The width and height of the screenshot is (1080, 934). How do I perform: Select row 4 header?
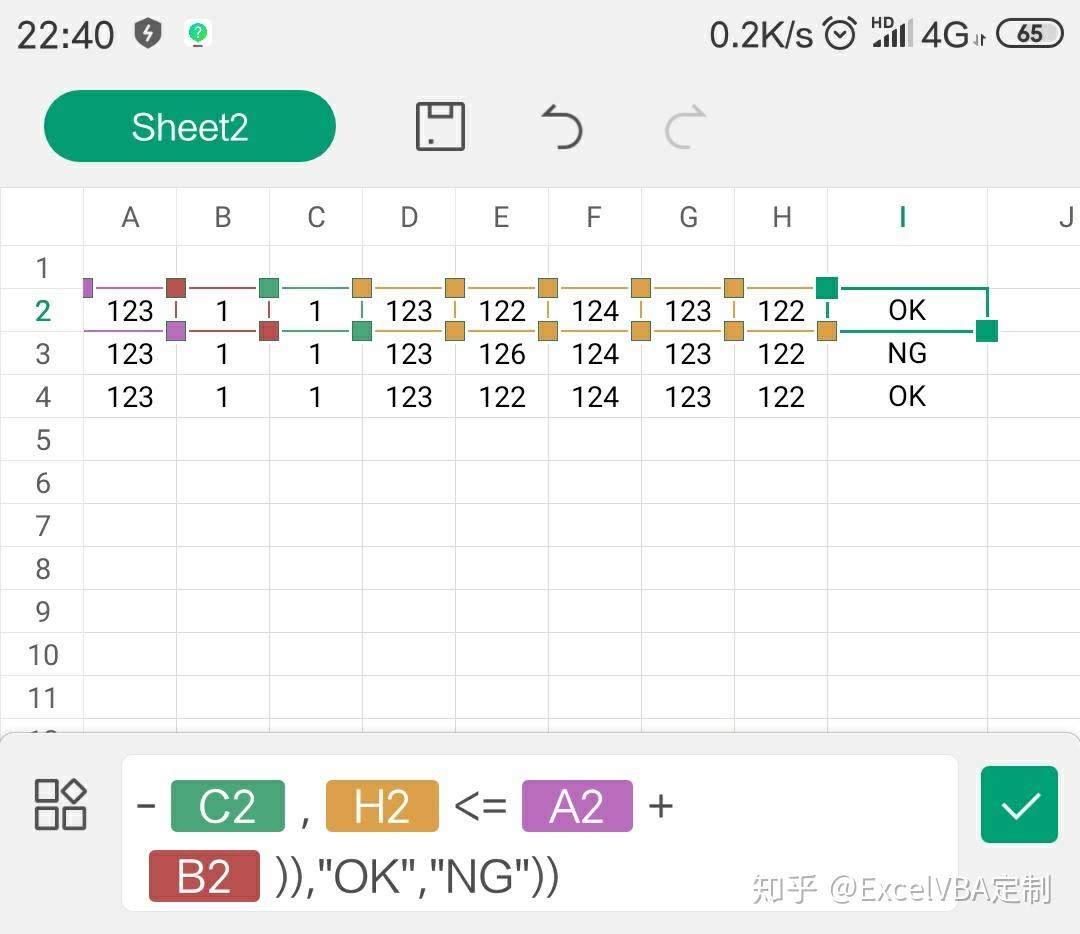click(42, 397)
